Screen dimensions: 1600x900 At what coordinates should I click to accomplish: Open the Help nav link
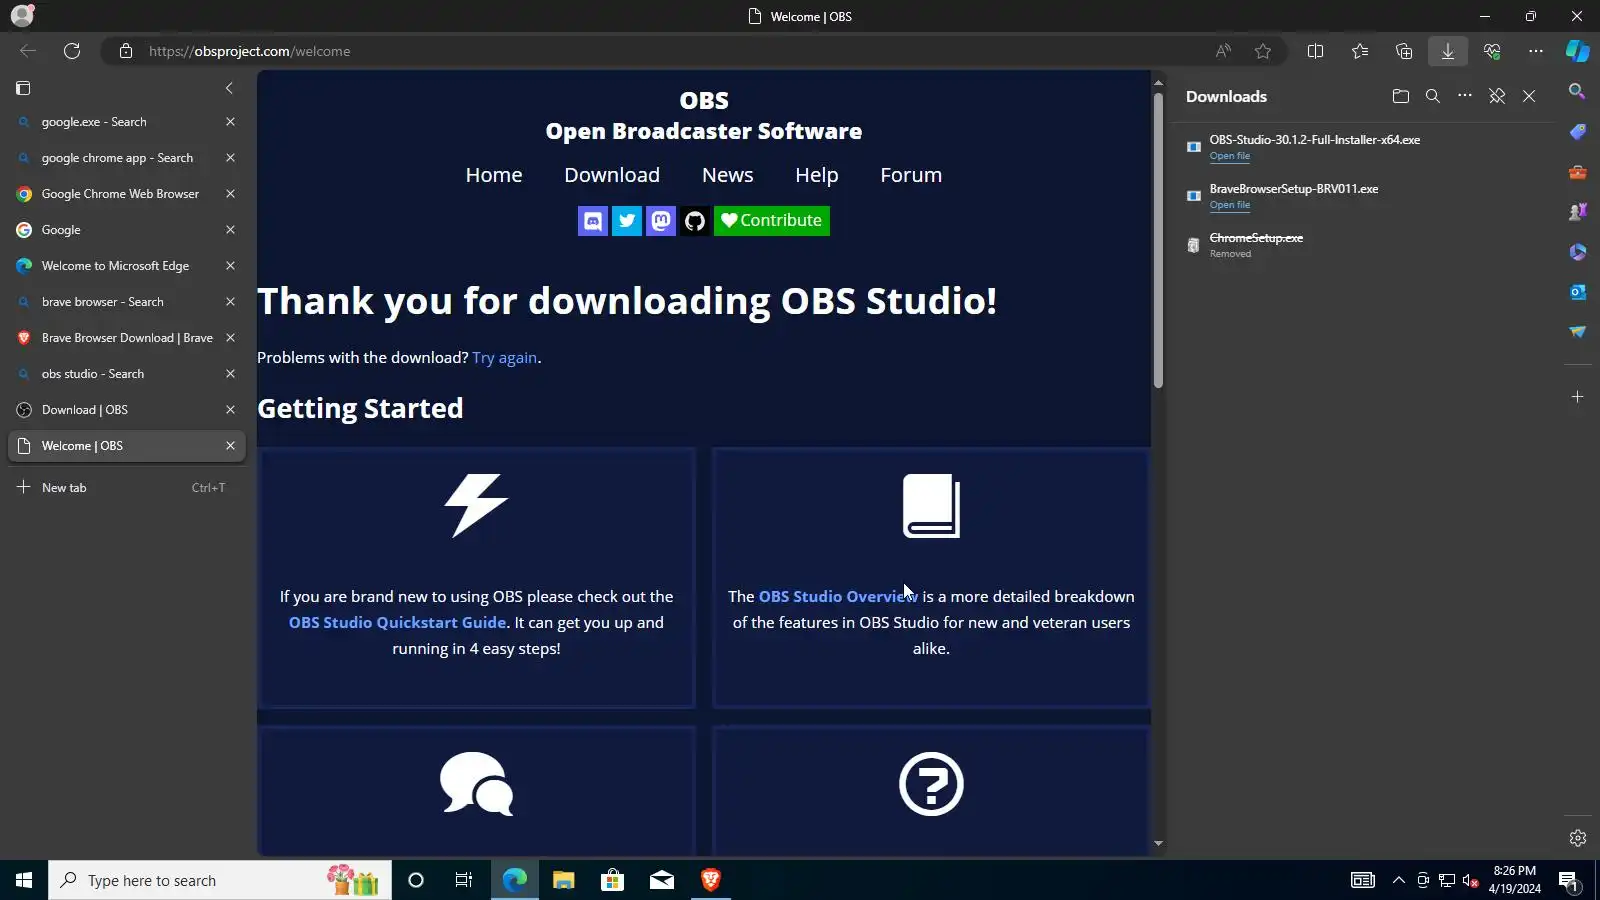pyautogui.click(x=817, y=175)
